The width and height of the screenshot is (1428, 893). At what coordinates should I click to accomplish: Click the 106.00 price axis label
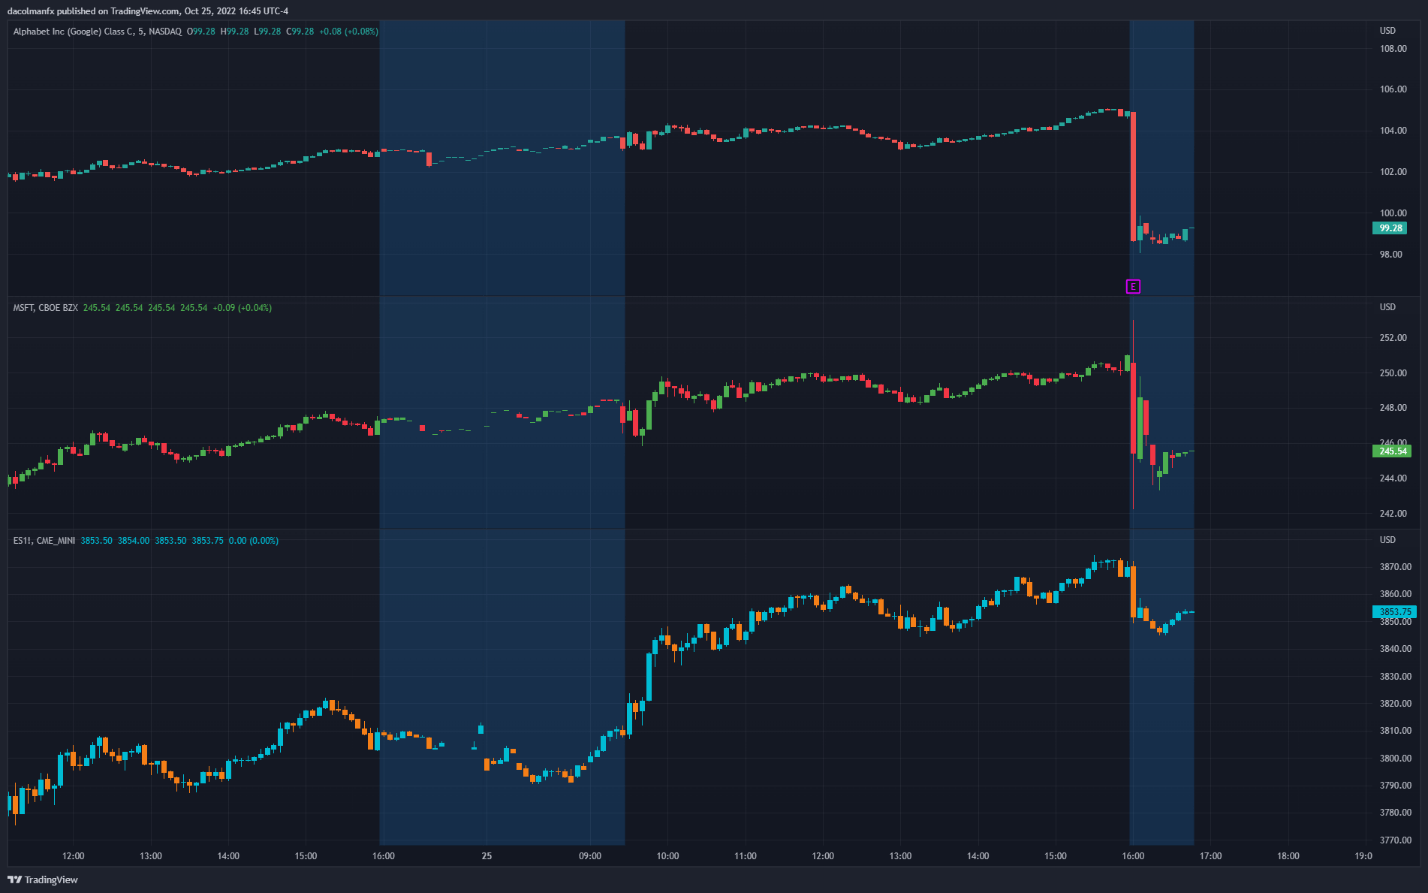pyautogui.click(x=1394, y=90)
